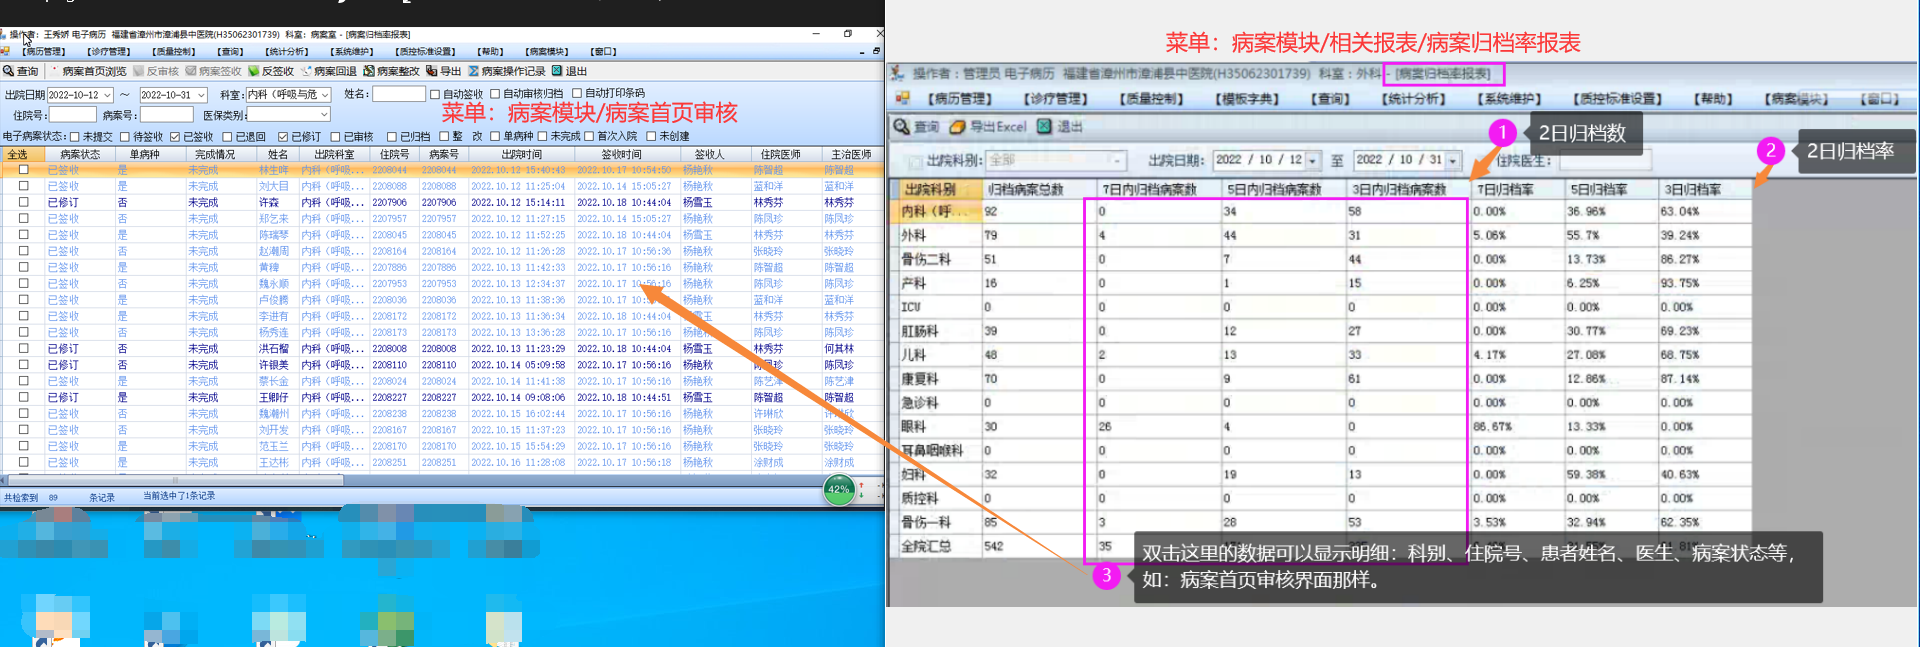Click the 病案整改 toolbar icon

tap(369, 71)
